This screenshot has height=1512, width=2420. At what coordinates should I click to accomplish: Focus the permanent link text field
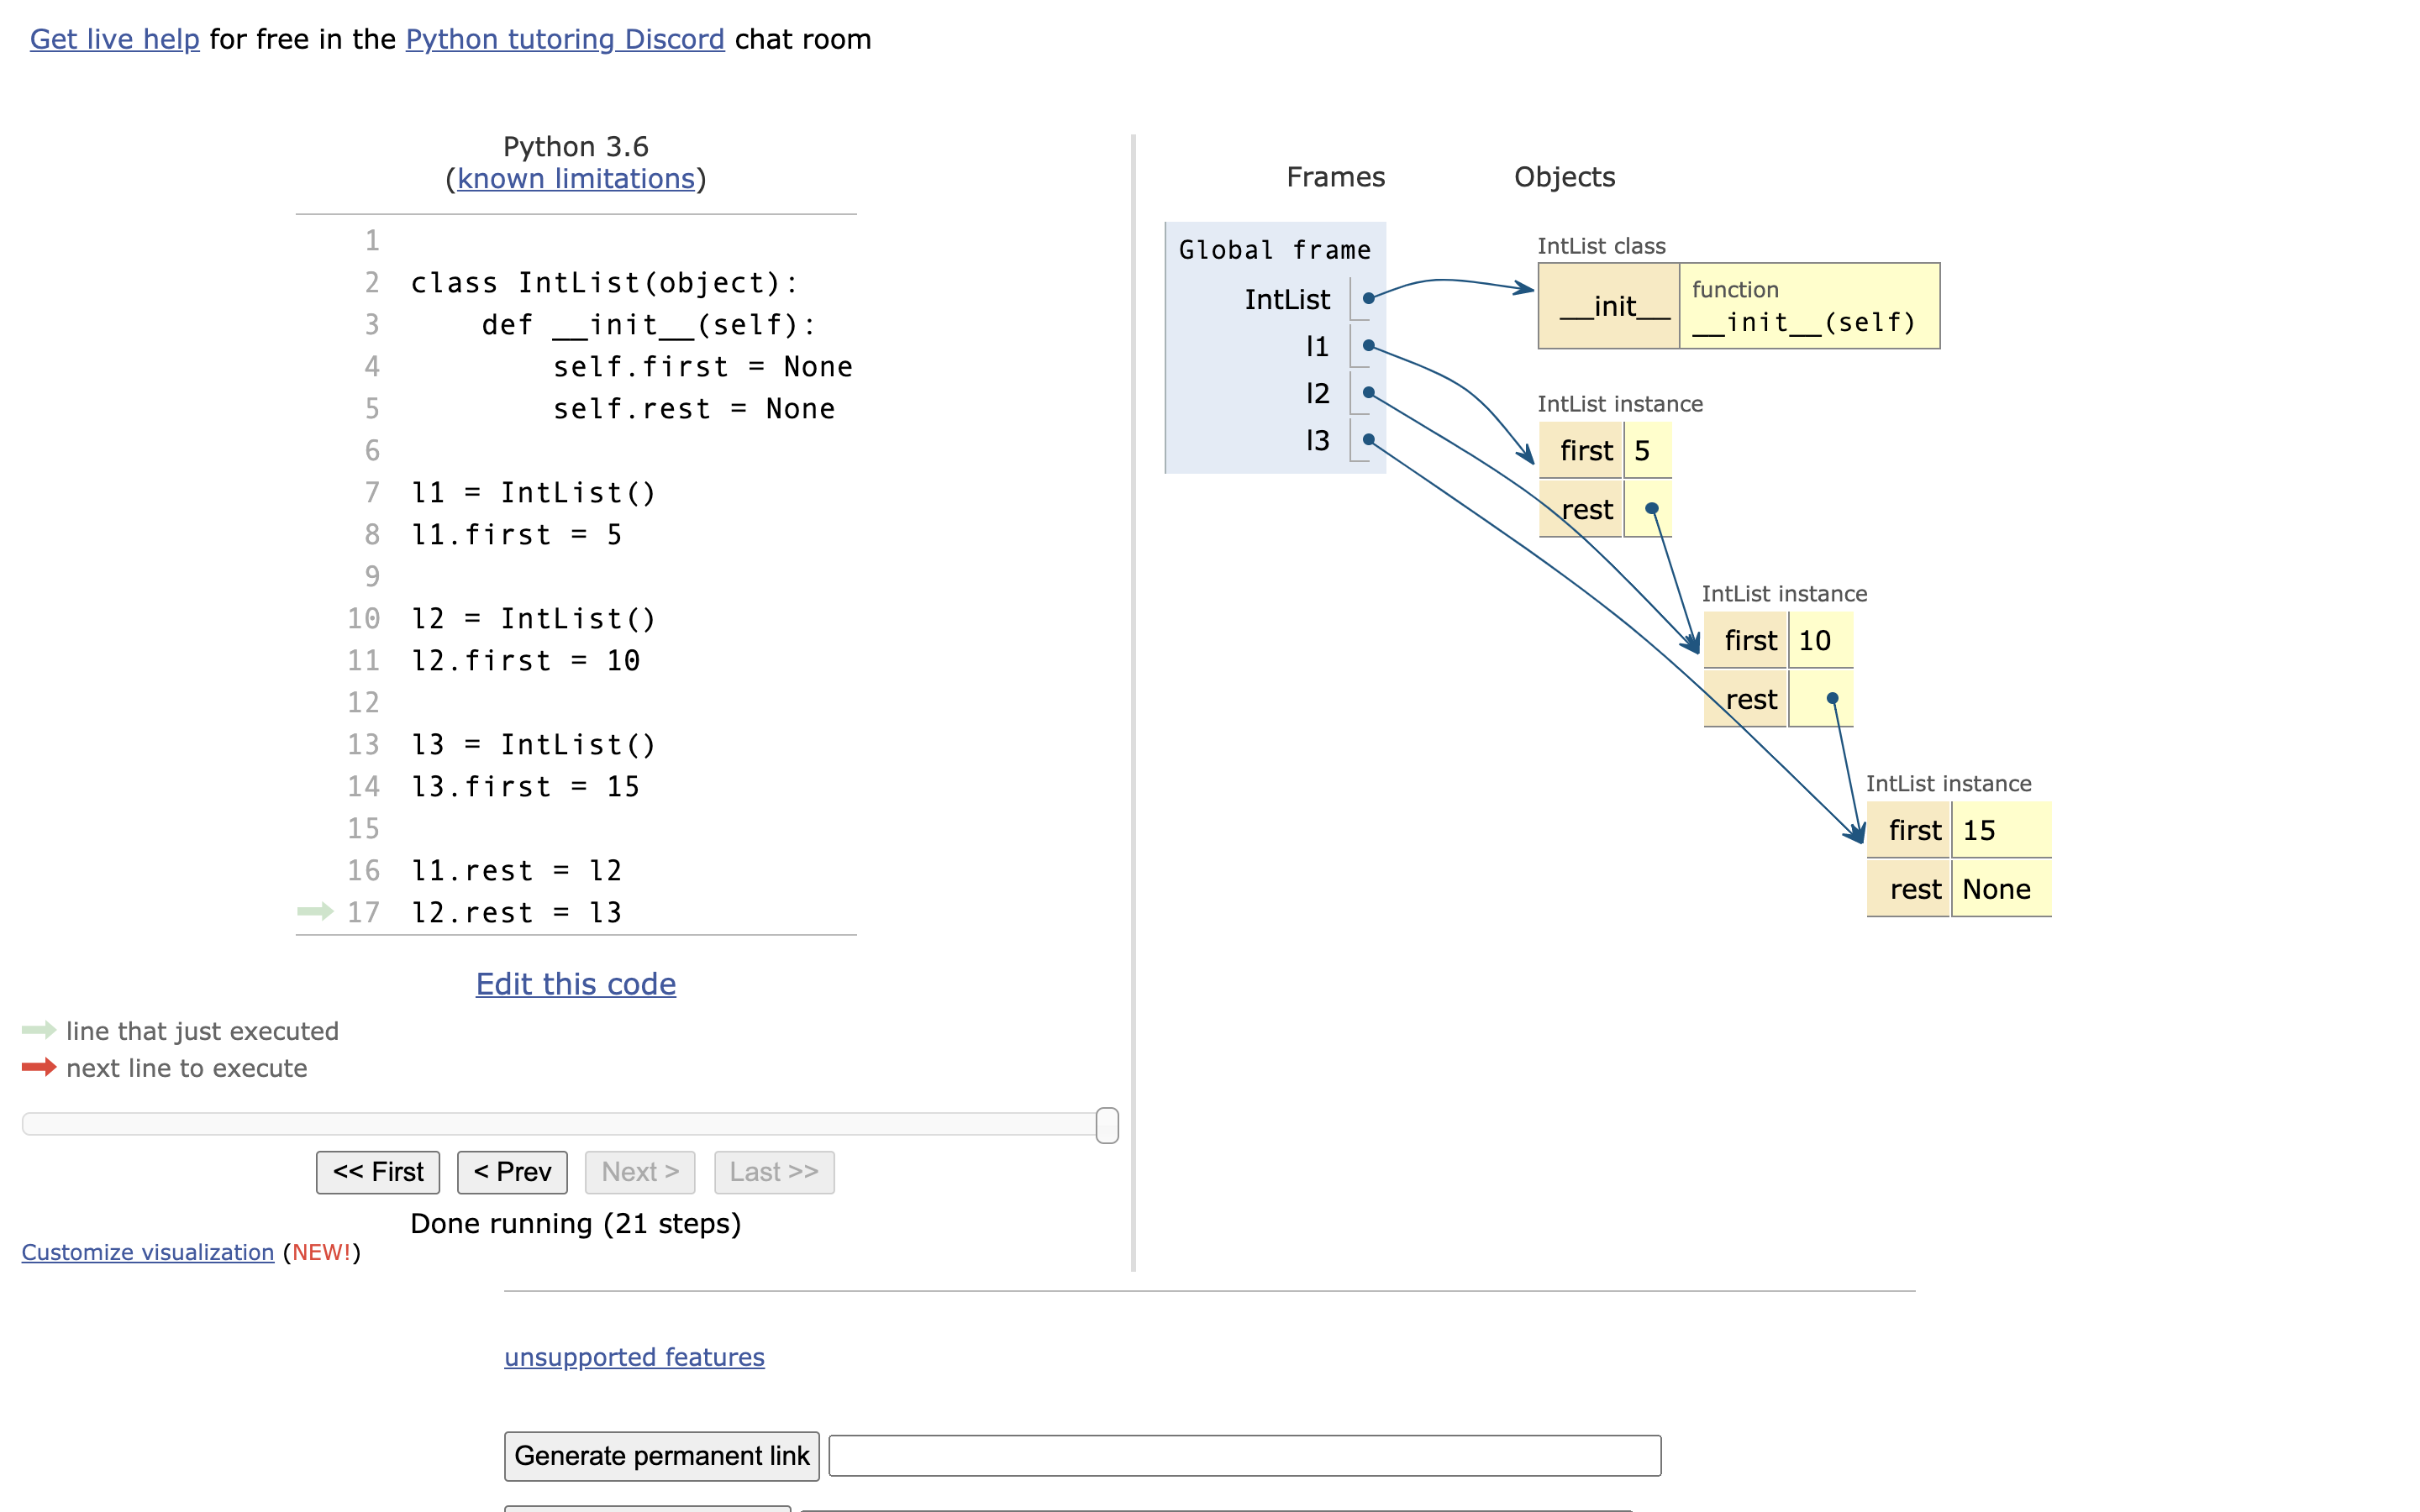1245,1456
